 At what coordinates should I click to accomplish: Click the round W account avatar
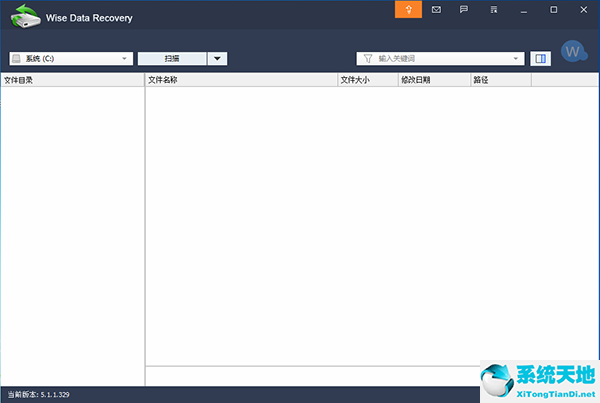click(x=573, y=51)
